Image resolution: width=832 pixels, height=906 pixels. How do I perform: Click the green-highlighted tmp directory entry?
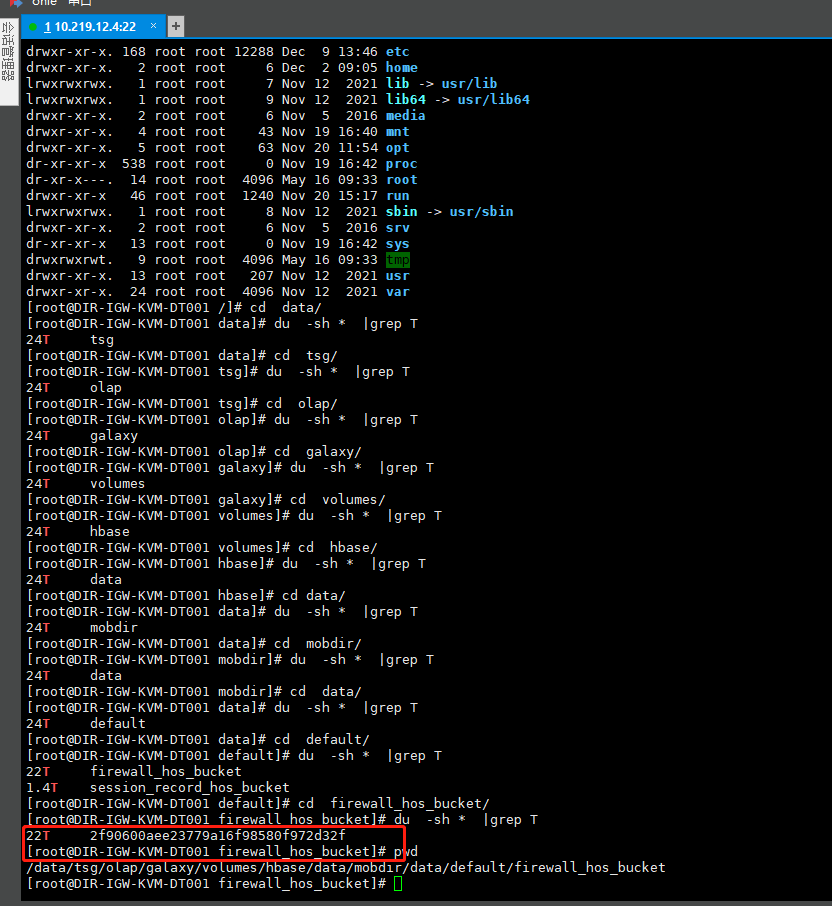[x=397, y=260]
